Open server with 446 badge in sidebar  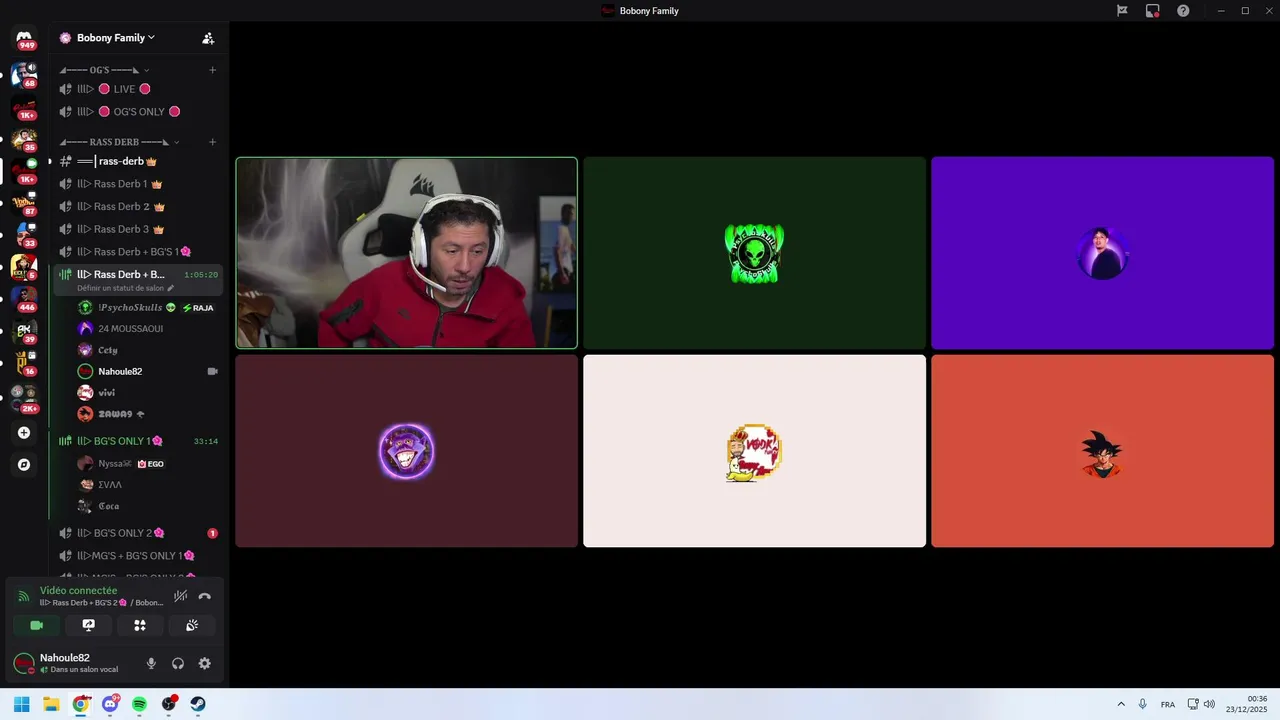point(24,298)
